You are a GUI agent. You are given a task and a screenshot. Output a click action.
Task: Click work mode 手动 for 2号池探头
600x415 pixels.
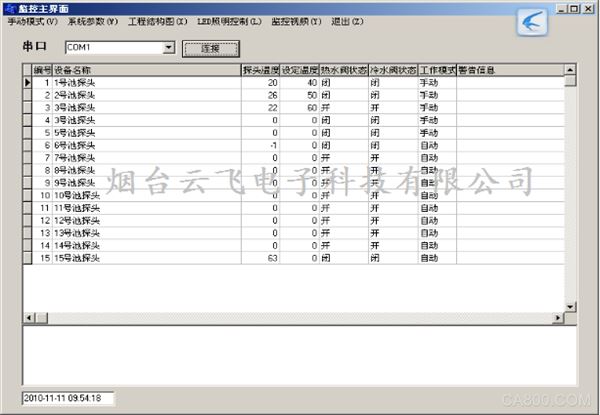point(437,95)
